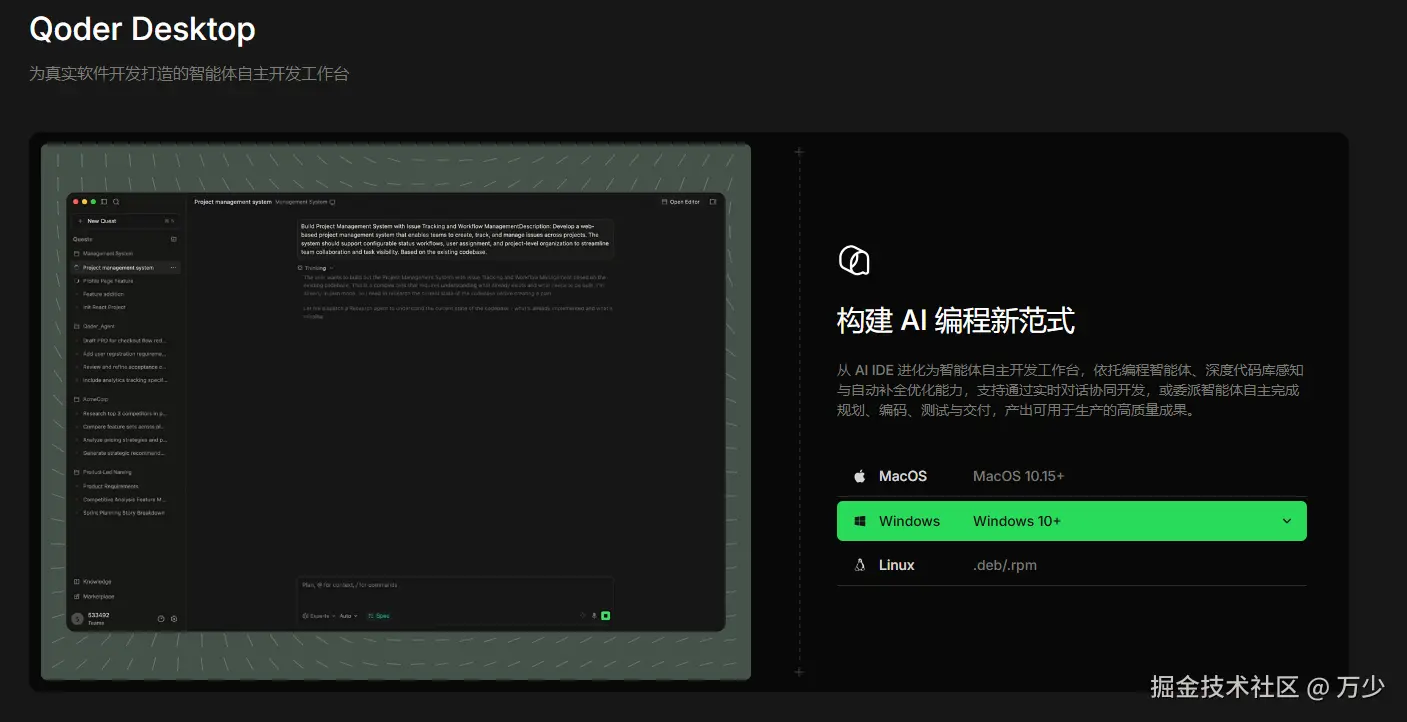1407x722 pixels.
Task: Click the sparkle enhance icon in the chat box
Action: coord(583,615)
